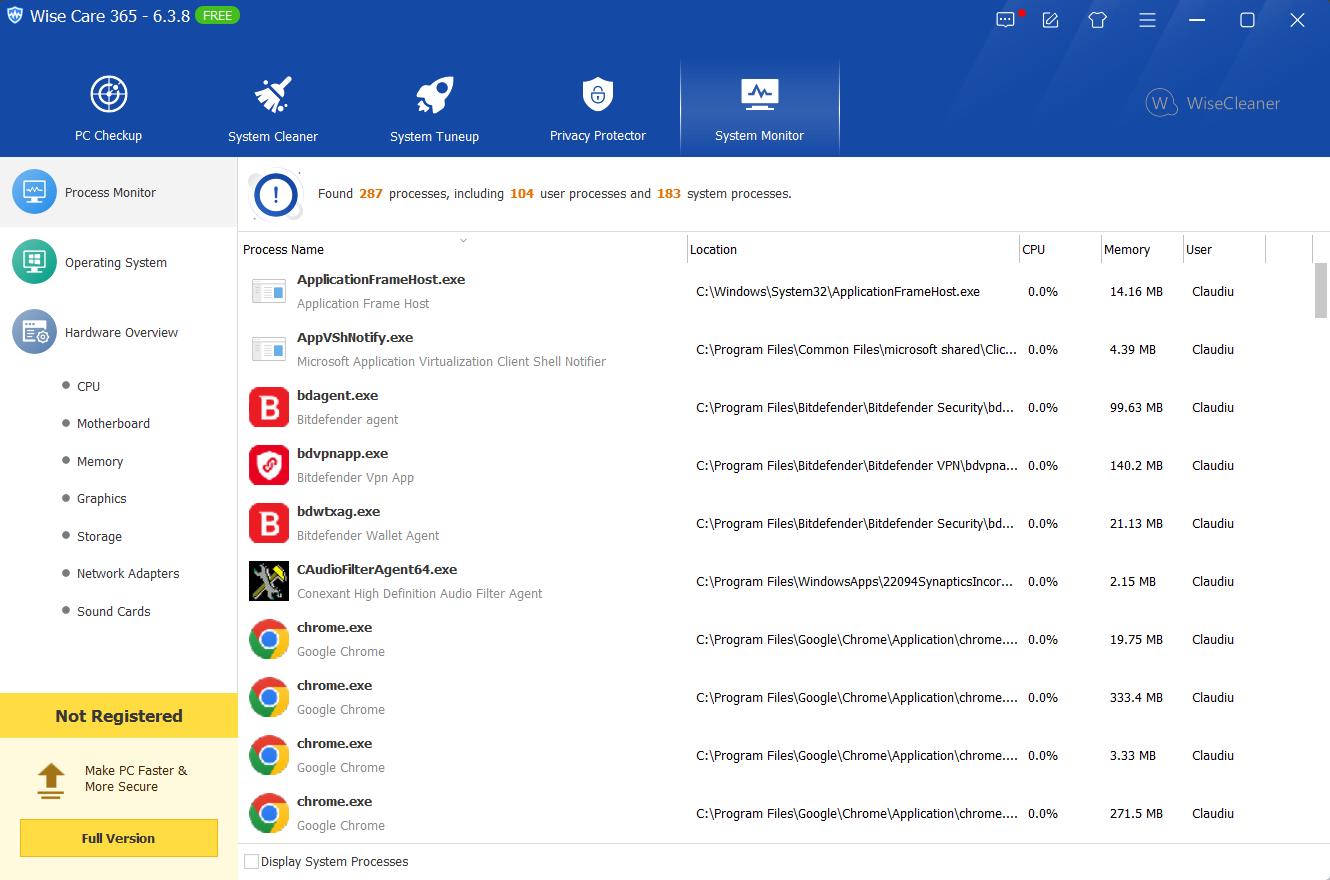Click the upgrade arrow icon

[51, 779]
